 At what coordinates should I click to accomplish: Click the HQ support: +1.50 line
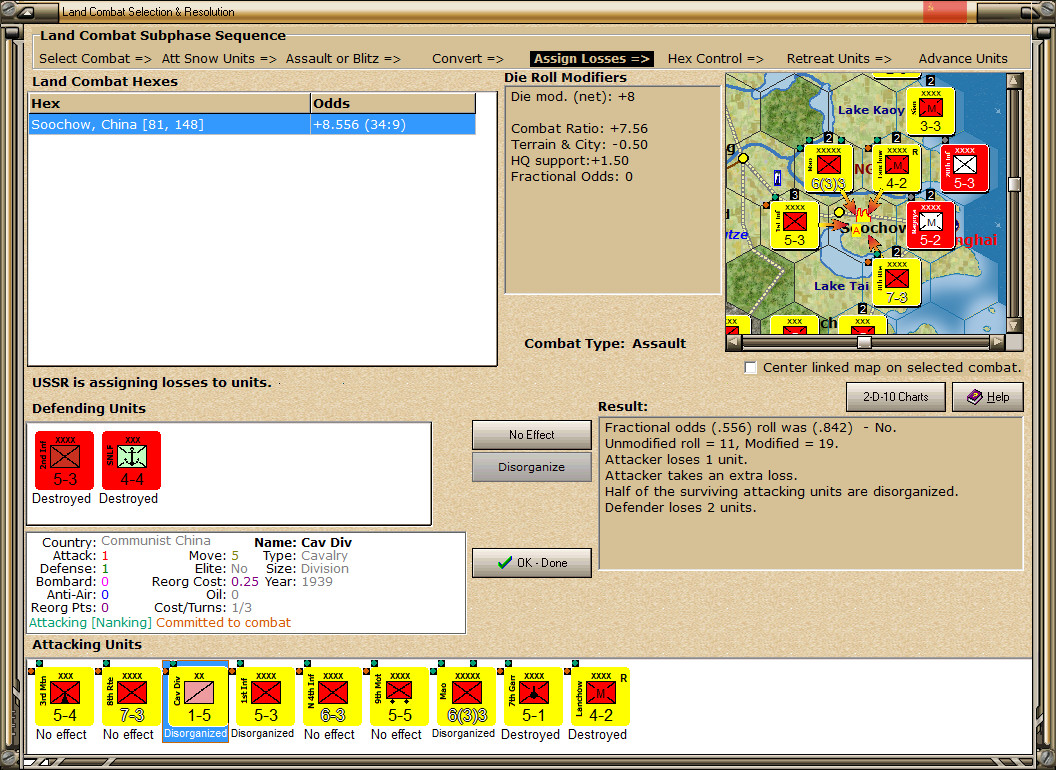[x=570, y=161]
